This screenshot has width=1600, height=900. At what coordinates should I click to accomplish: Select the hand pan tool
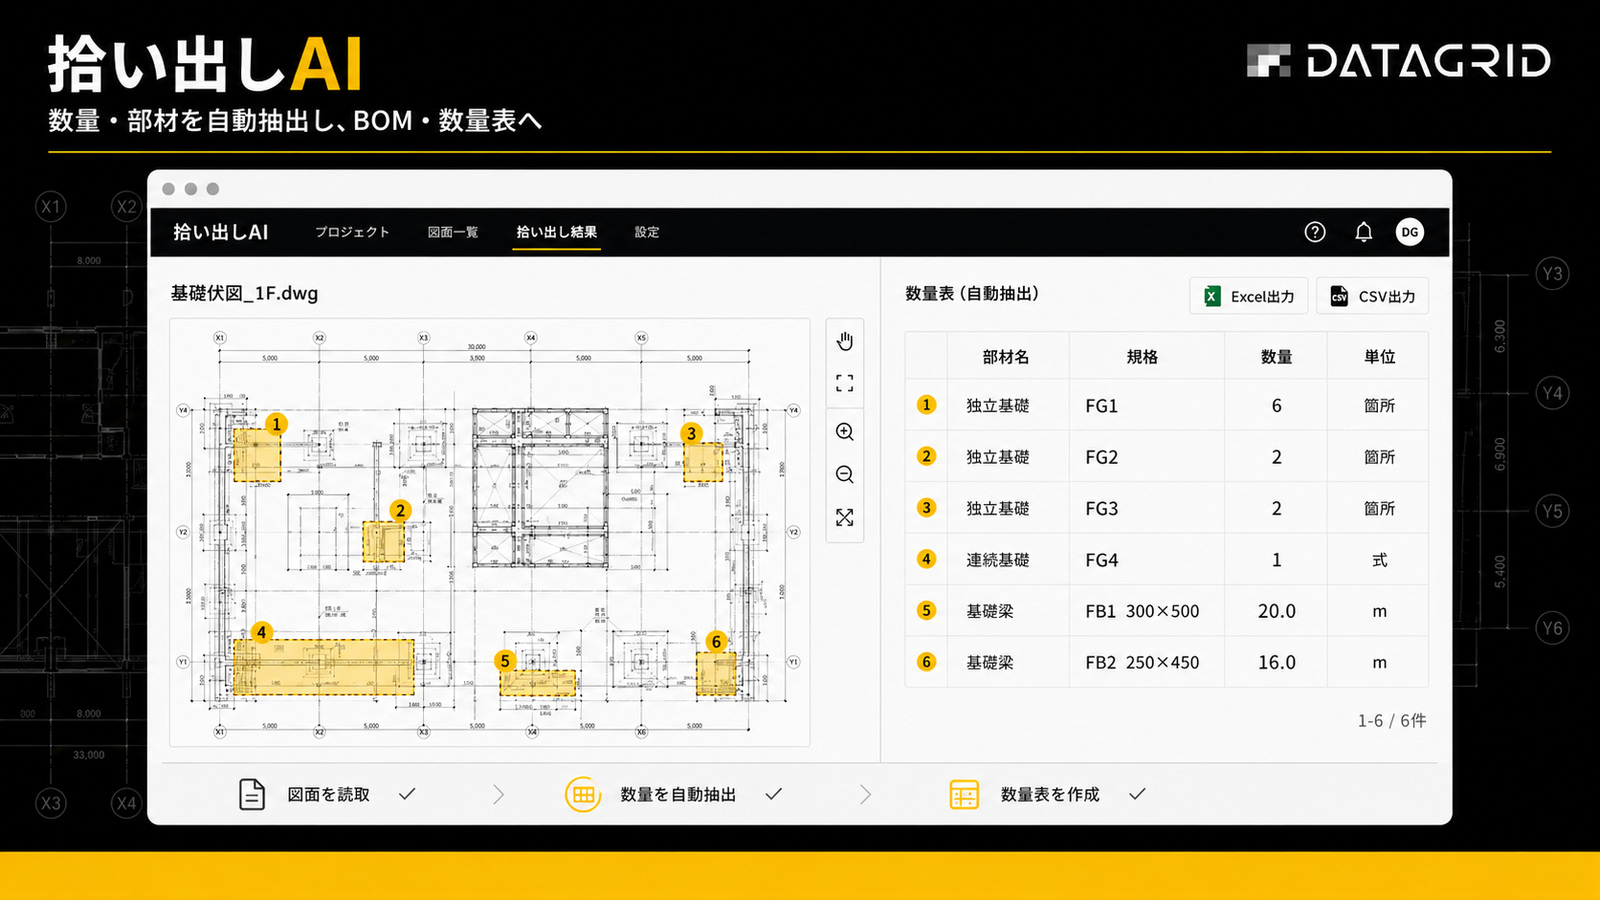point(845,341)
